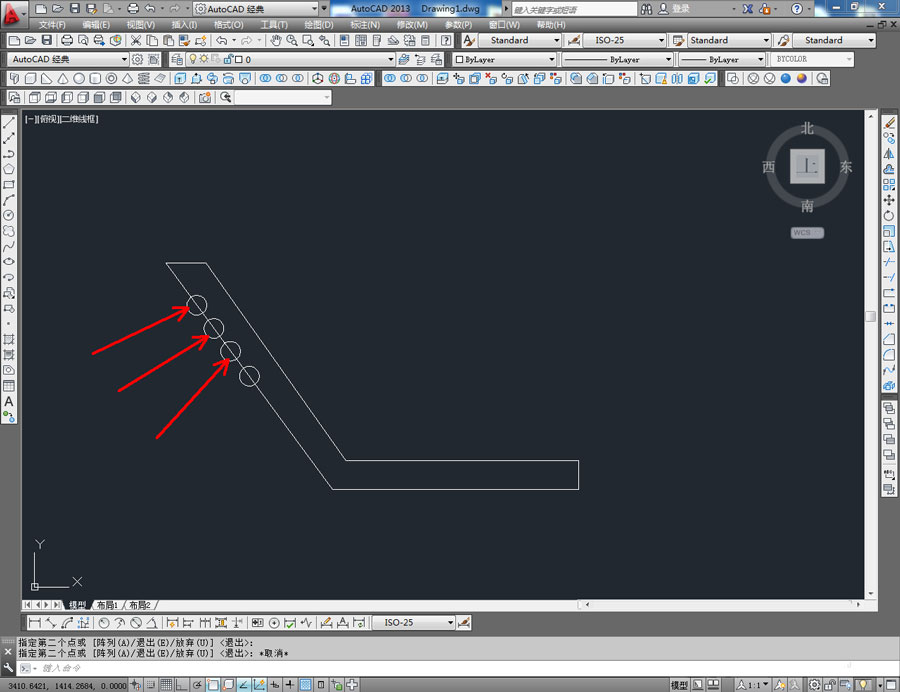Toggle Snap mode in the status bar
Image resolution: width=900 pixels, height=692 pixels.
tap(151, 685)
